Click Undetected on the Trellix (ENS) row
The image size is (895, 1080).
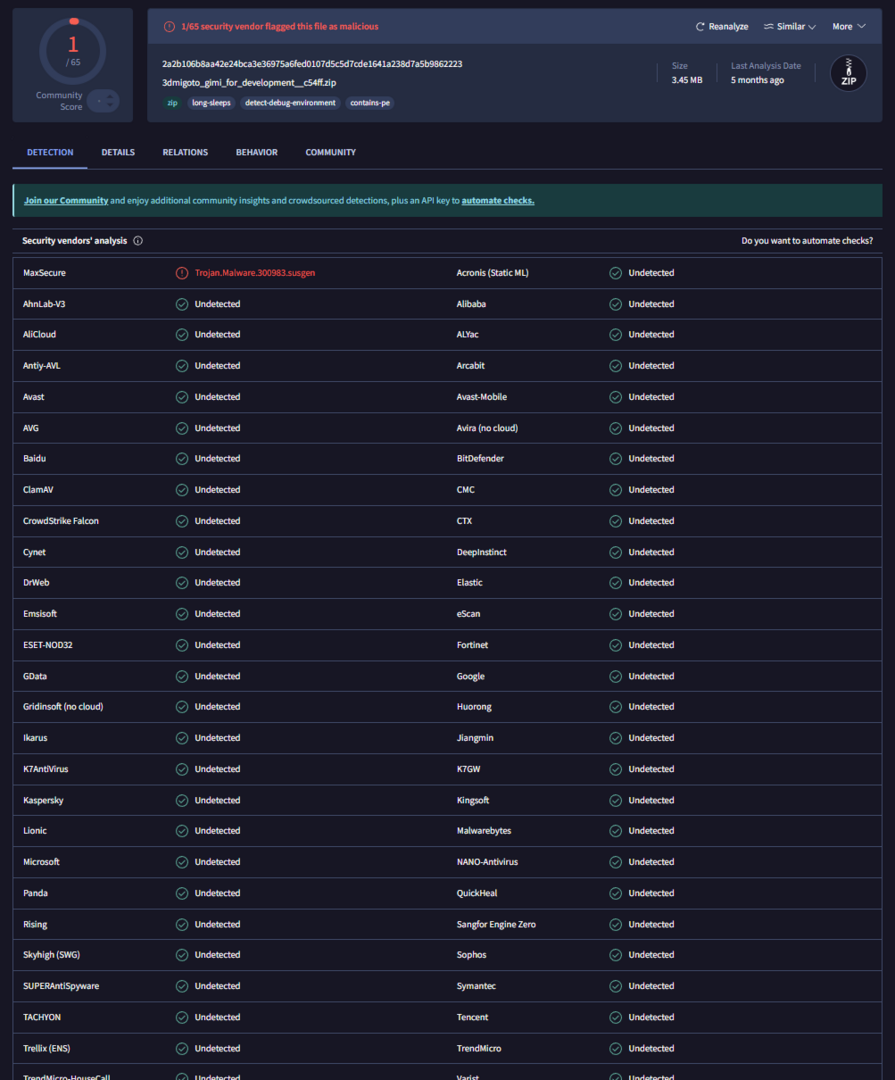[x=217, y=1048]
